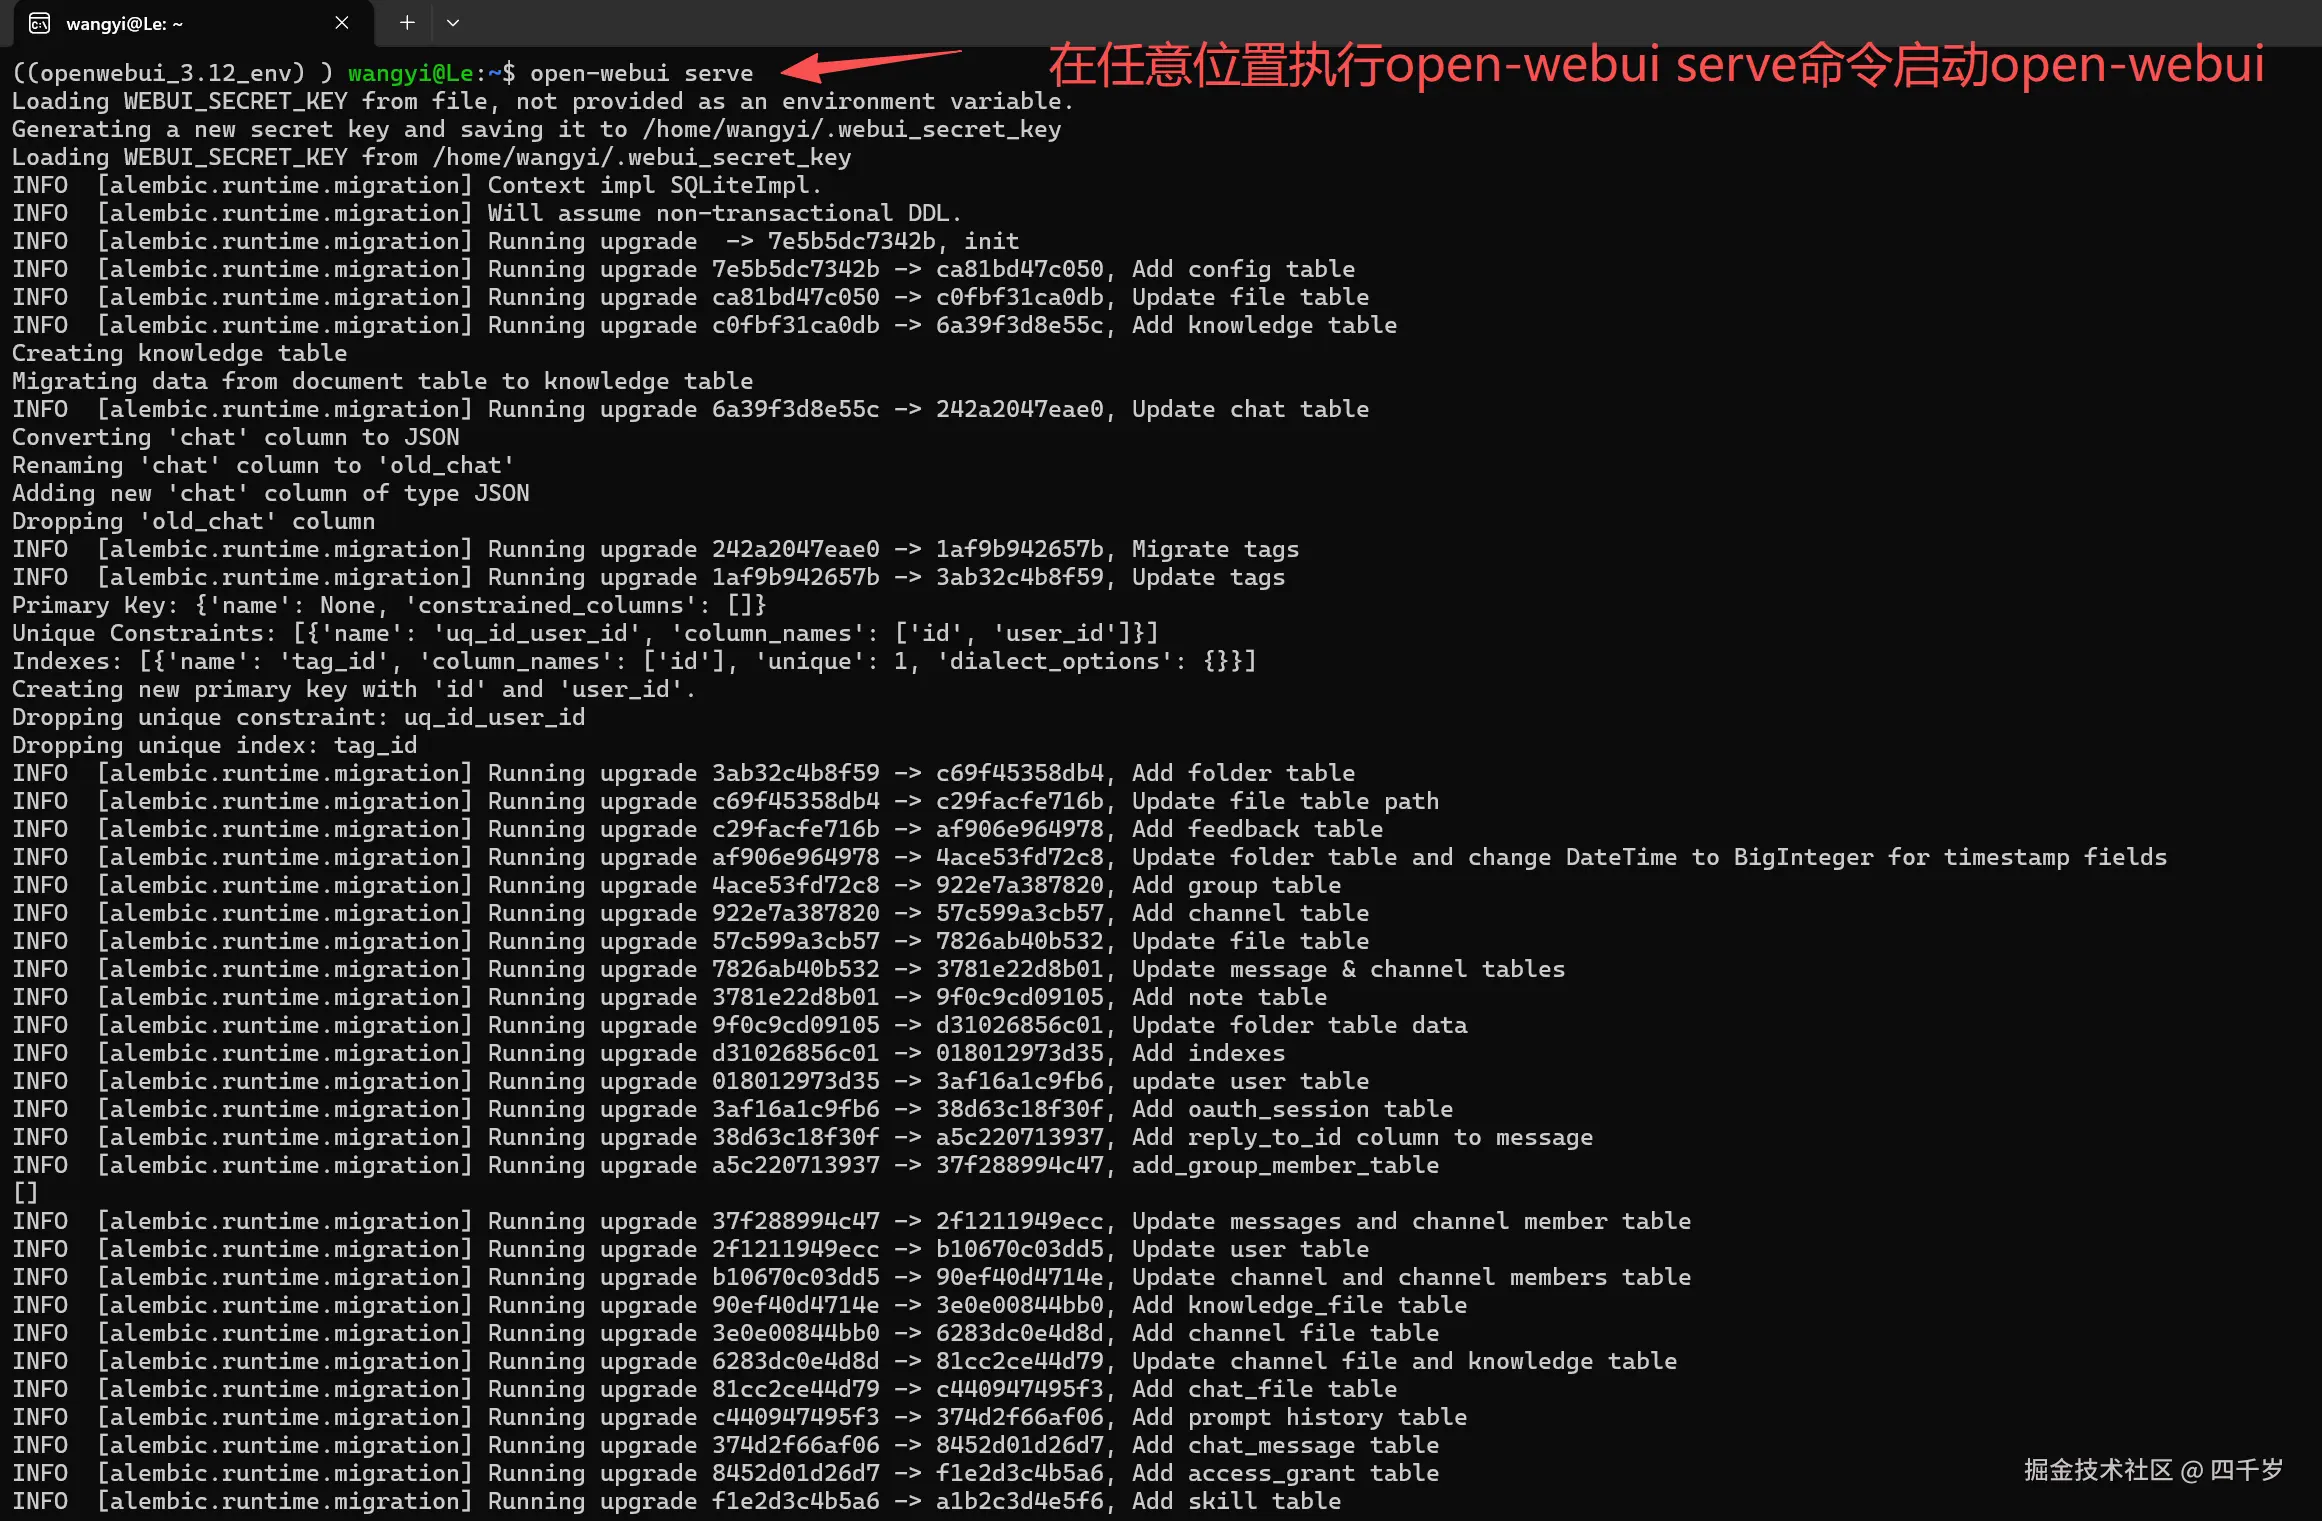The image size is (2322, 1521).
Task: Open a new terminal tab with the plus icon
Action: [405, 22]
